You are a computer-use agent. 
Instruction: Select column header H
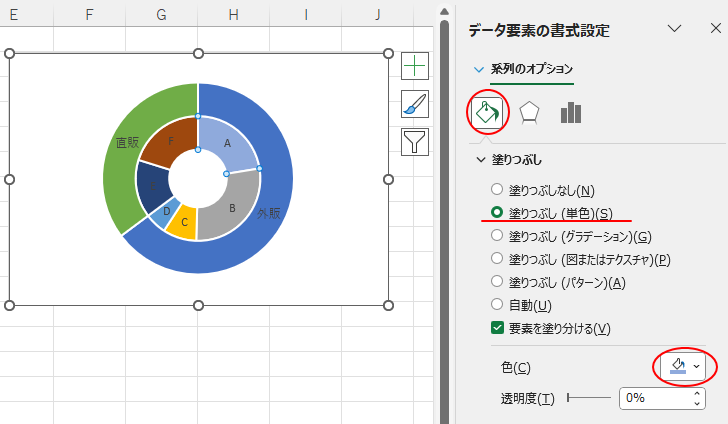point(233,15)
